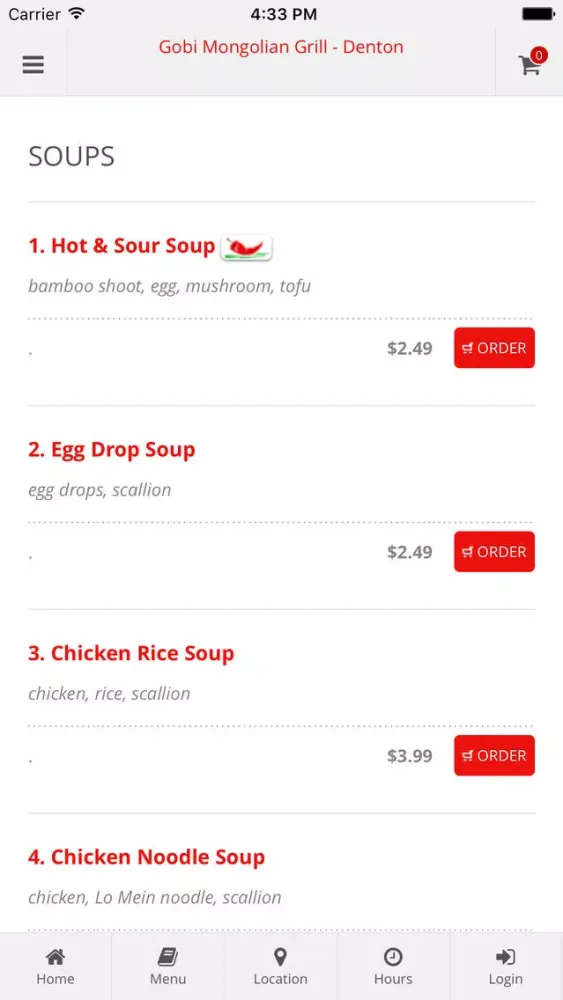Order the Egg Drop Soup
Image resolution: width=563 pixels, height=1000 pixels.
pos(494,552)
